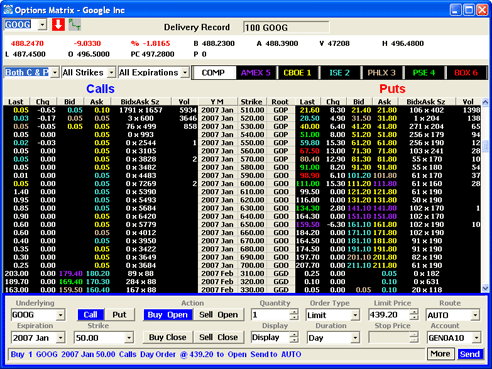492x369 pixels.
Task: Click the Limit Price field showing 439.20
Action: coord(389,315)
